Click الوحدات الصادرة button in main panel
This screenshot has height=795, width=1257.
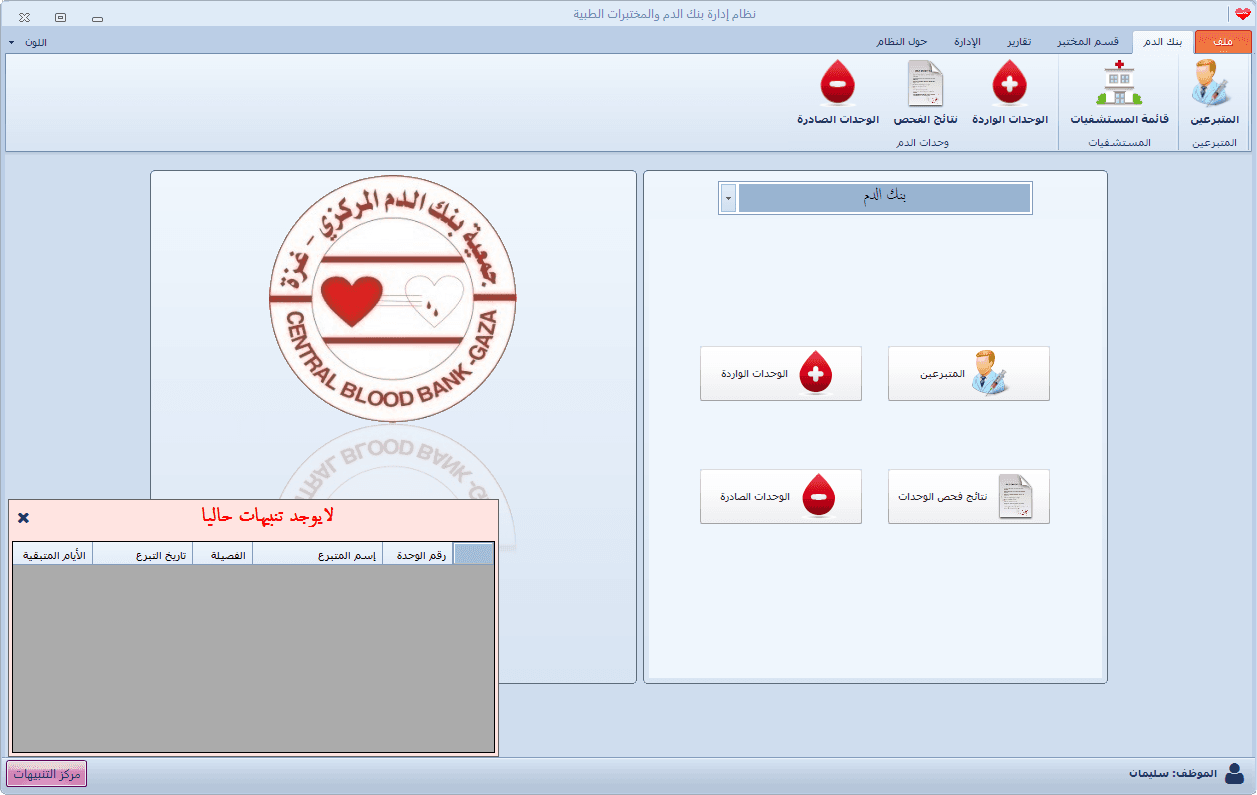coord(780,497)
